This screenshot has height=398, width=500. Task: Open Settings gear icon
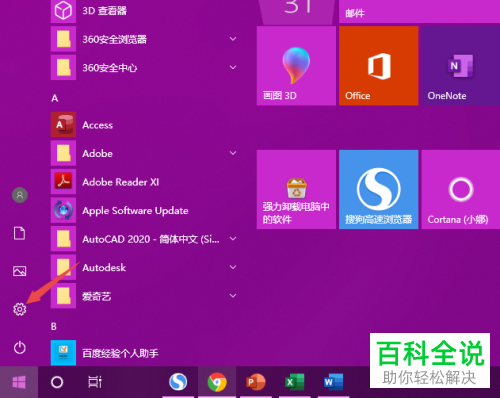click(20, 309)
